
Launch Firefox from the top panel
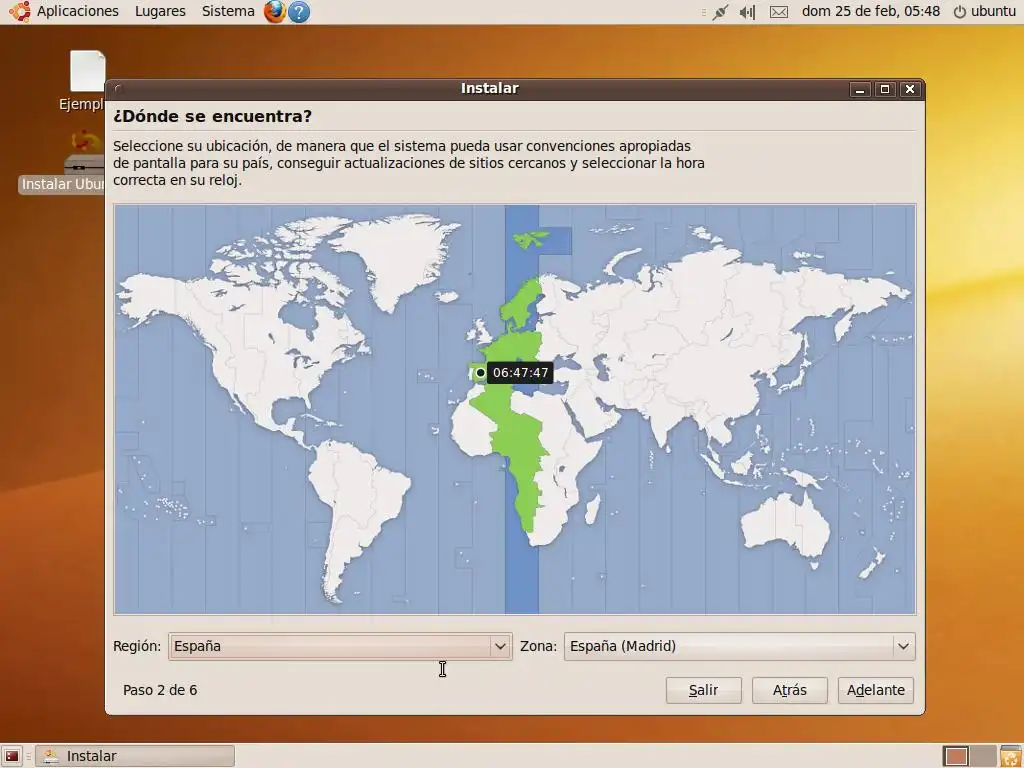[x=275, y=11]
